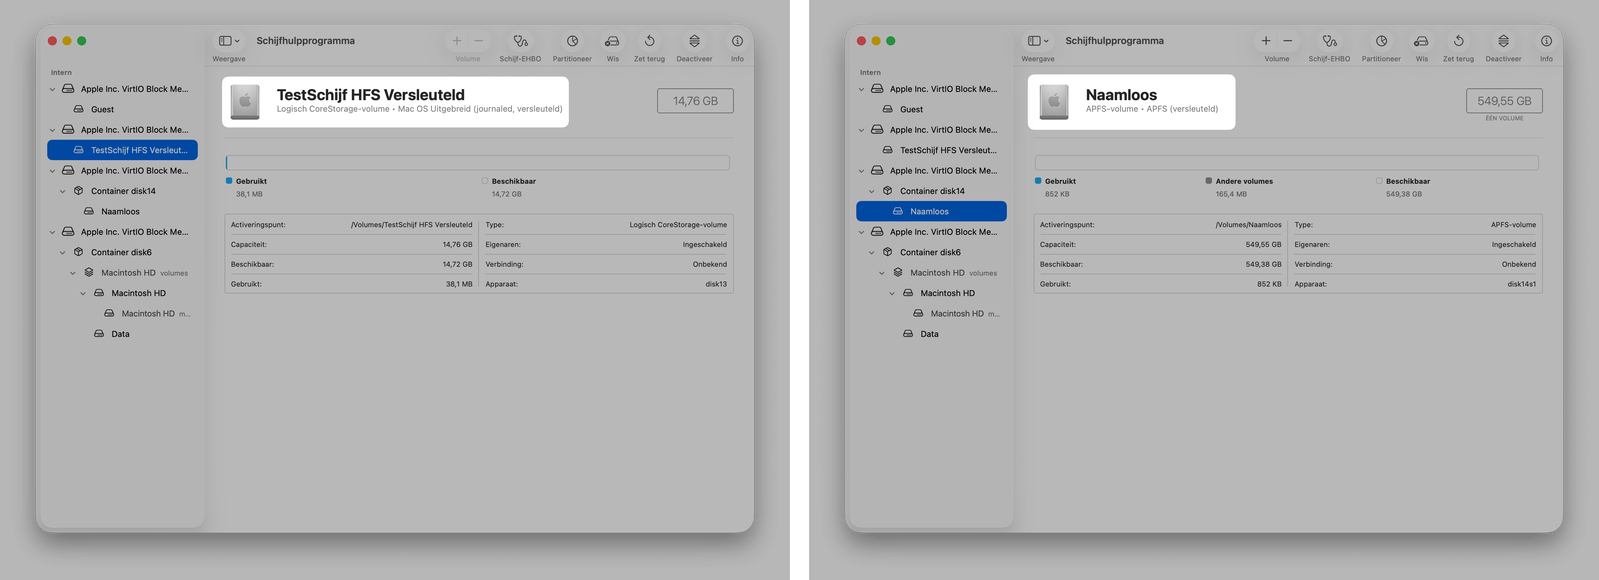Click APFS-volume Type value in table

pos(1513,225)
